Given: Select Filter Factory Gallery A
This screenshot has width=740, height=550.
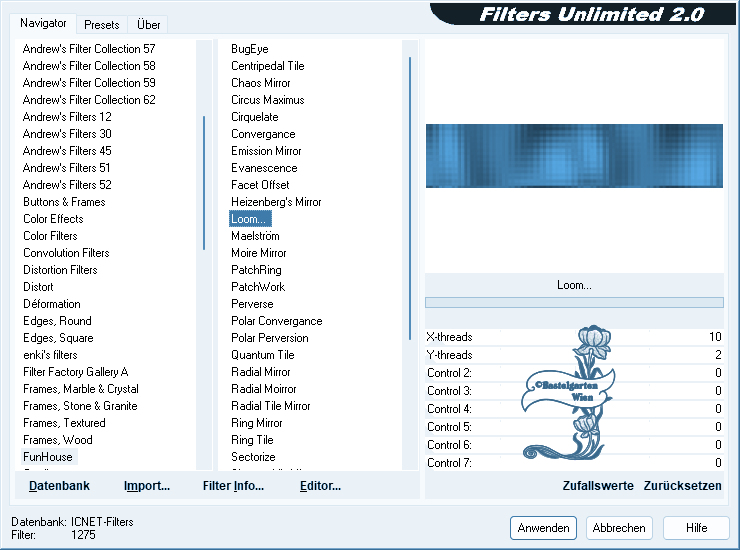Looking at the screenshot, I should click(76, 372).
